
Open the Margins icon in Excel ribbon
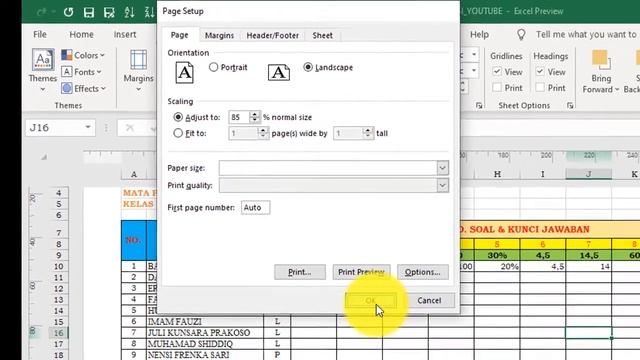coord(138,60)
